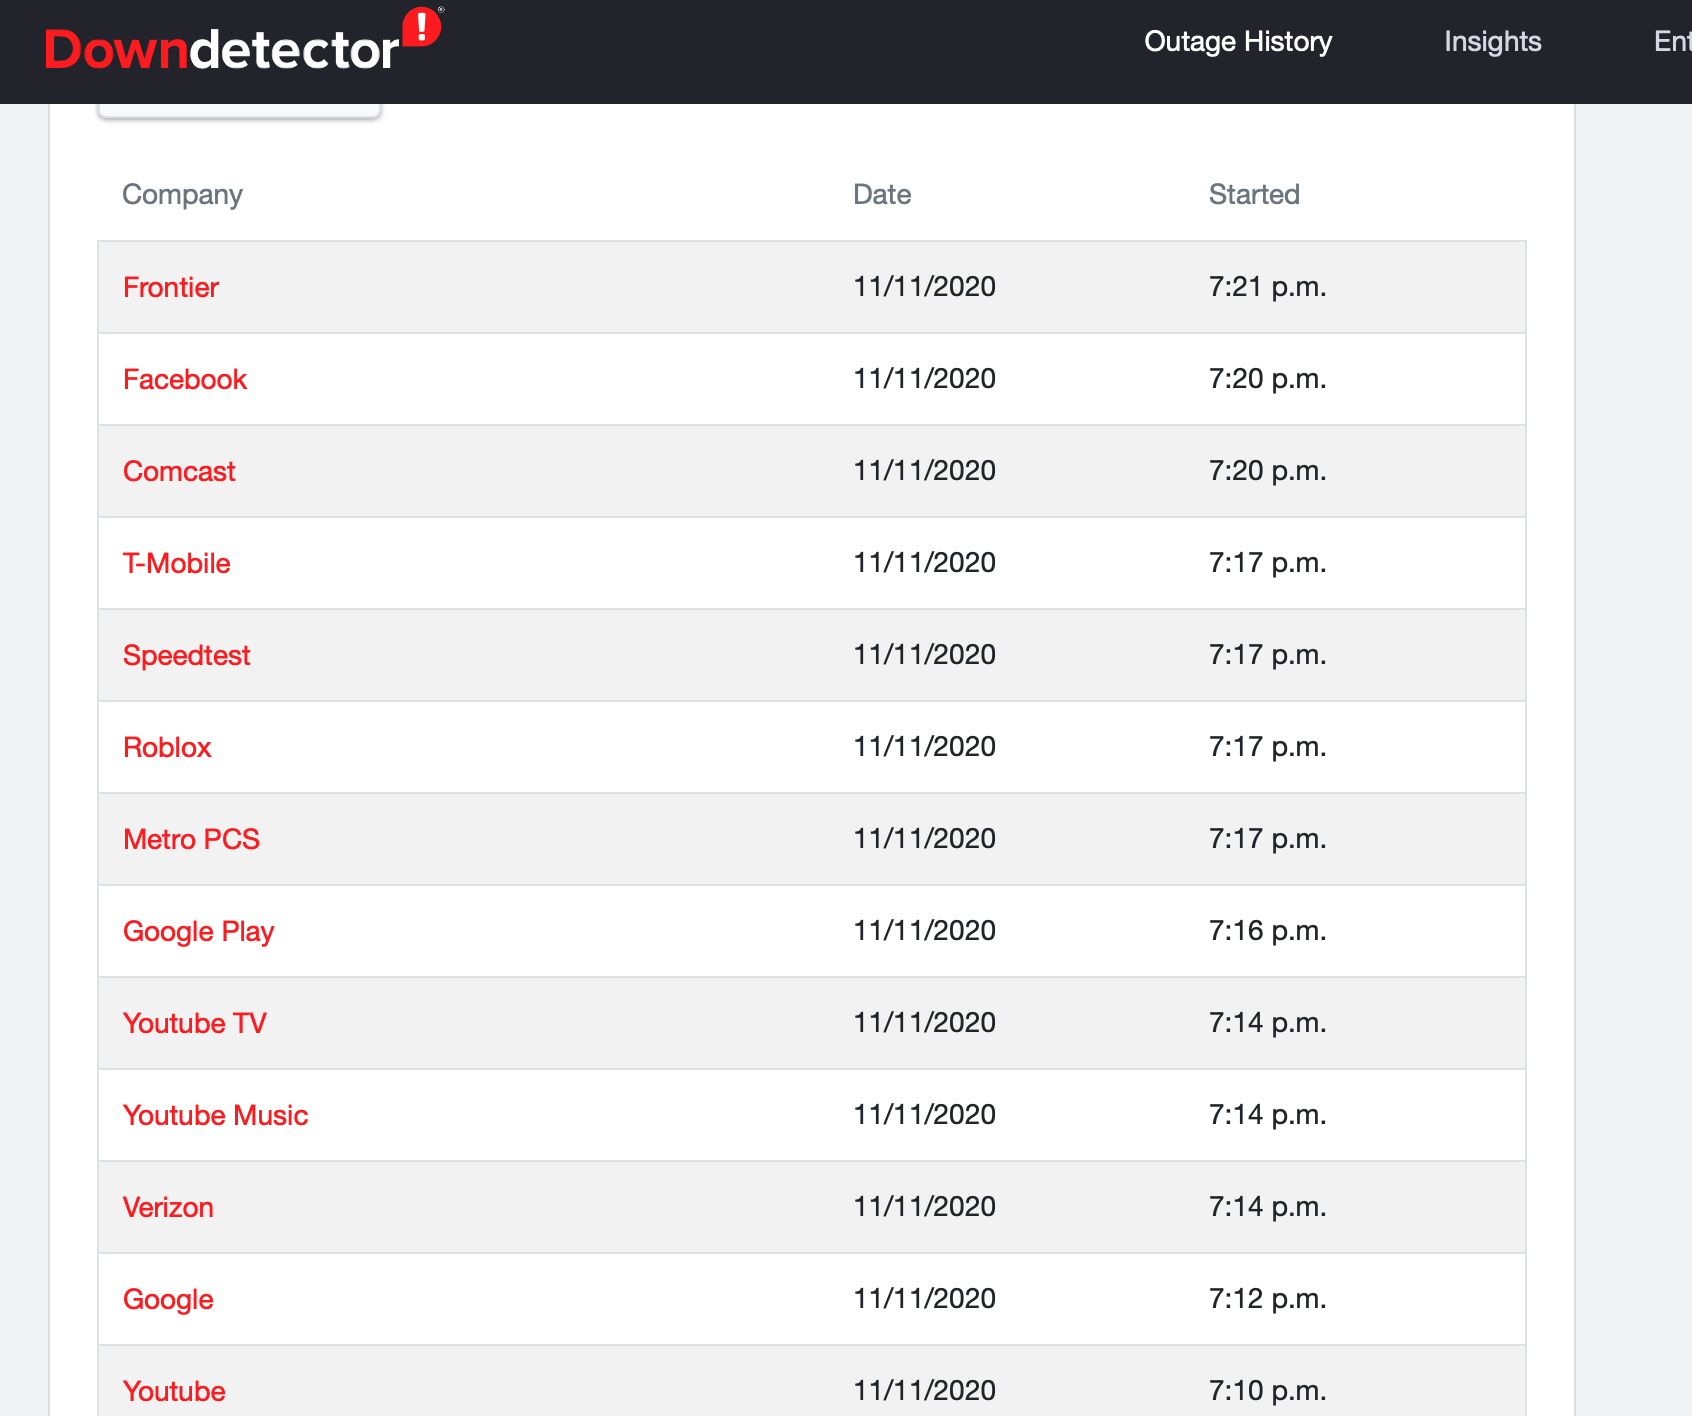Open the Google Play outage link
The width and height of the screenshot is (1692, 1416).
tap(198, 931)
